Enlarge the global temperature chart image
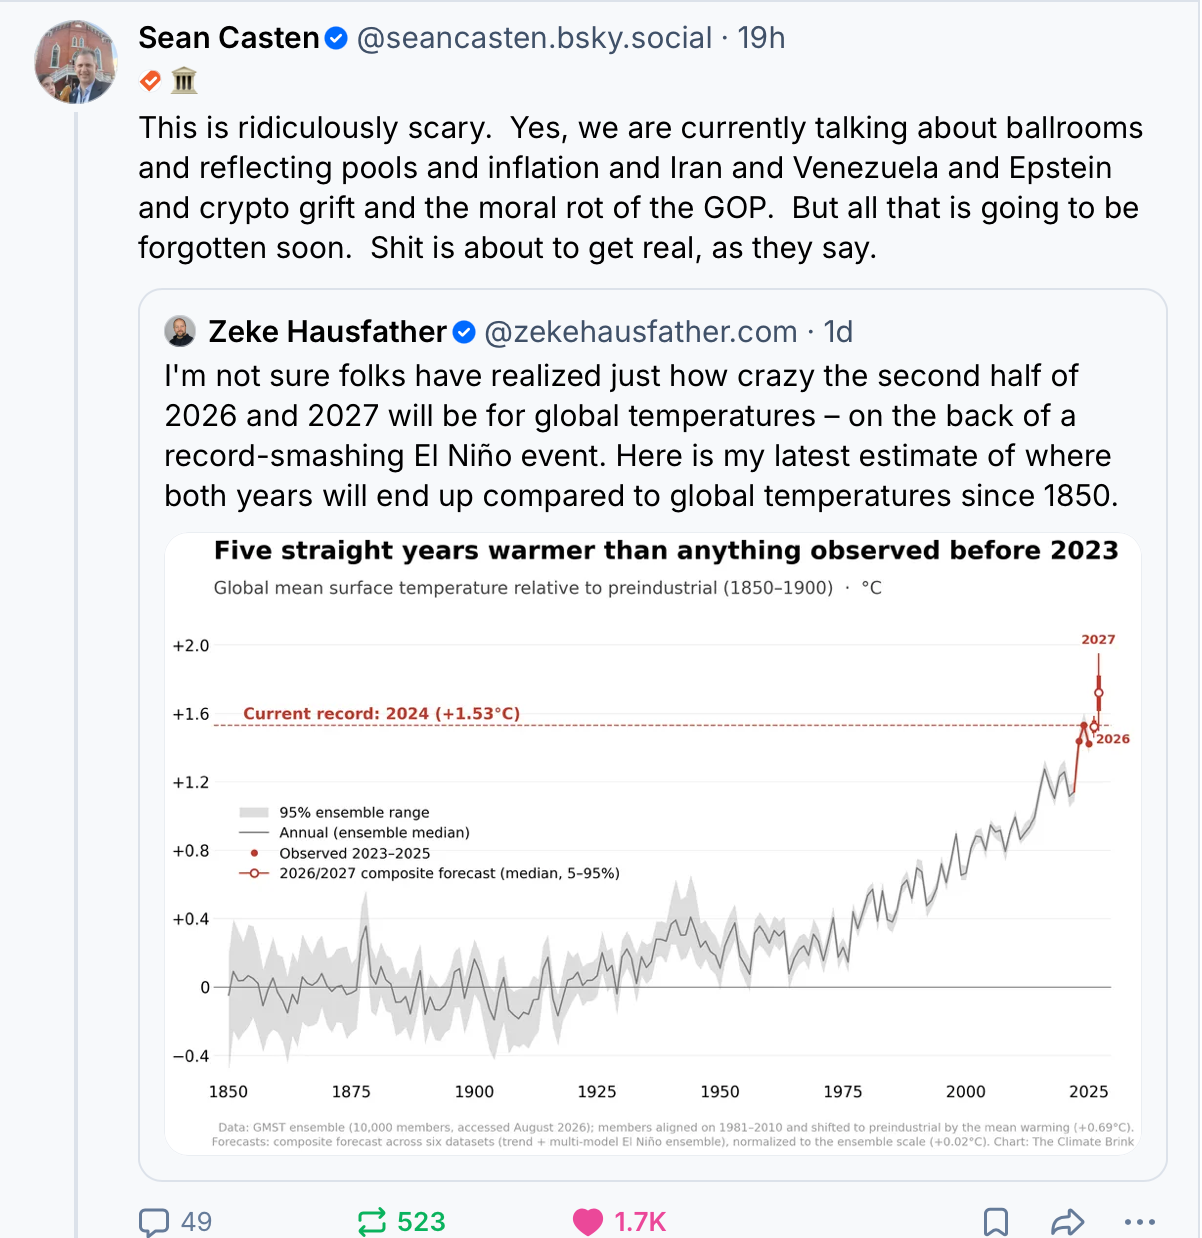The height and width of the screenshot is (1238, 1202). point(653,843)
